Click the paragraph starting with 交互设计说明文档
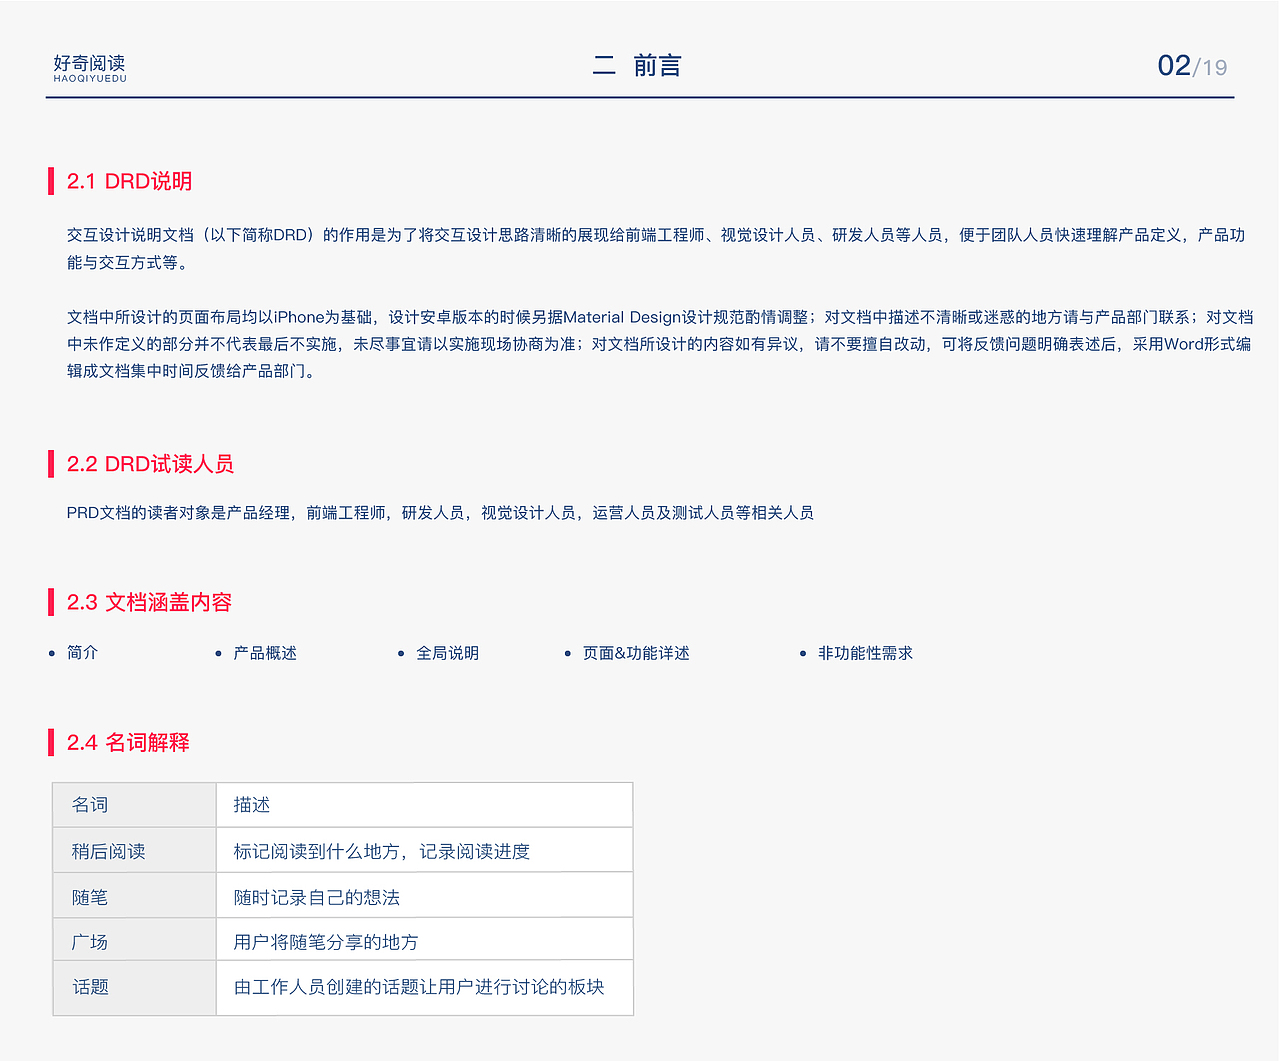The width and height of the screenshot is (1280, 1061). pyautogui.click(x=656, y=248)
